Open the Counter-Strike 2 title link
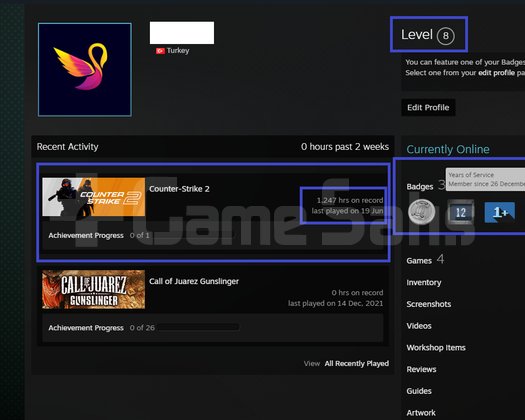525x420 pixels. pos(179,189)
